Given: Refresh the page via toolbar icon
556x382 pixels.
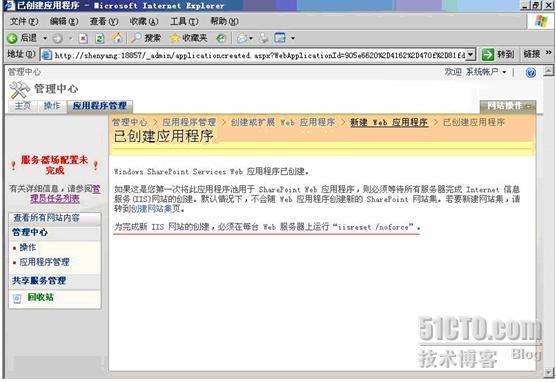Looking at the screenshot, I should pyautogui.click(x=100, y=38).
